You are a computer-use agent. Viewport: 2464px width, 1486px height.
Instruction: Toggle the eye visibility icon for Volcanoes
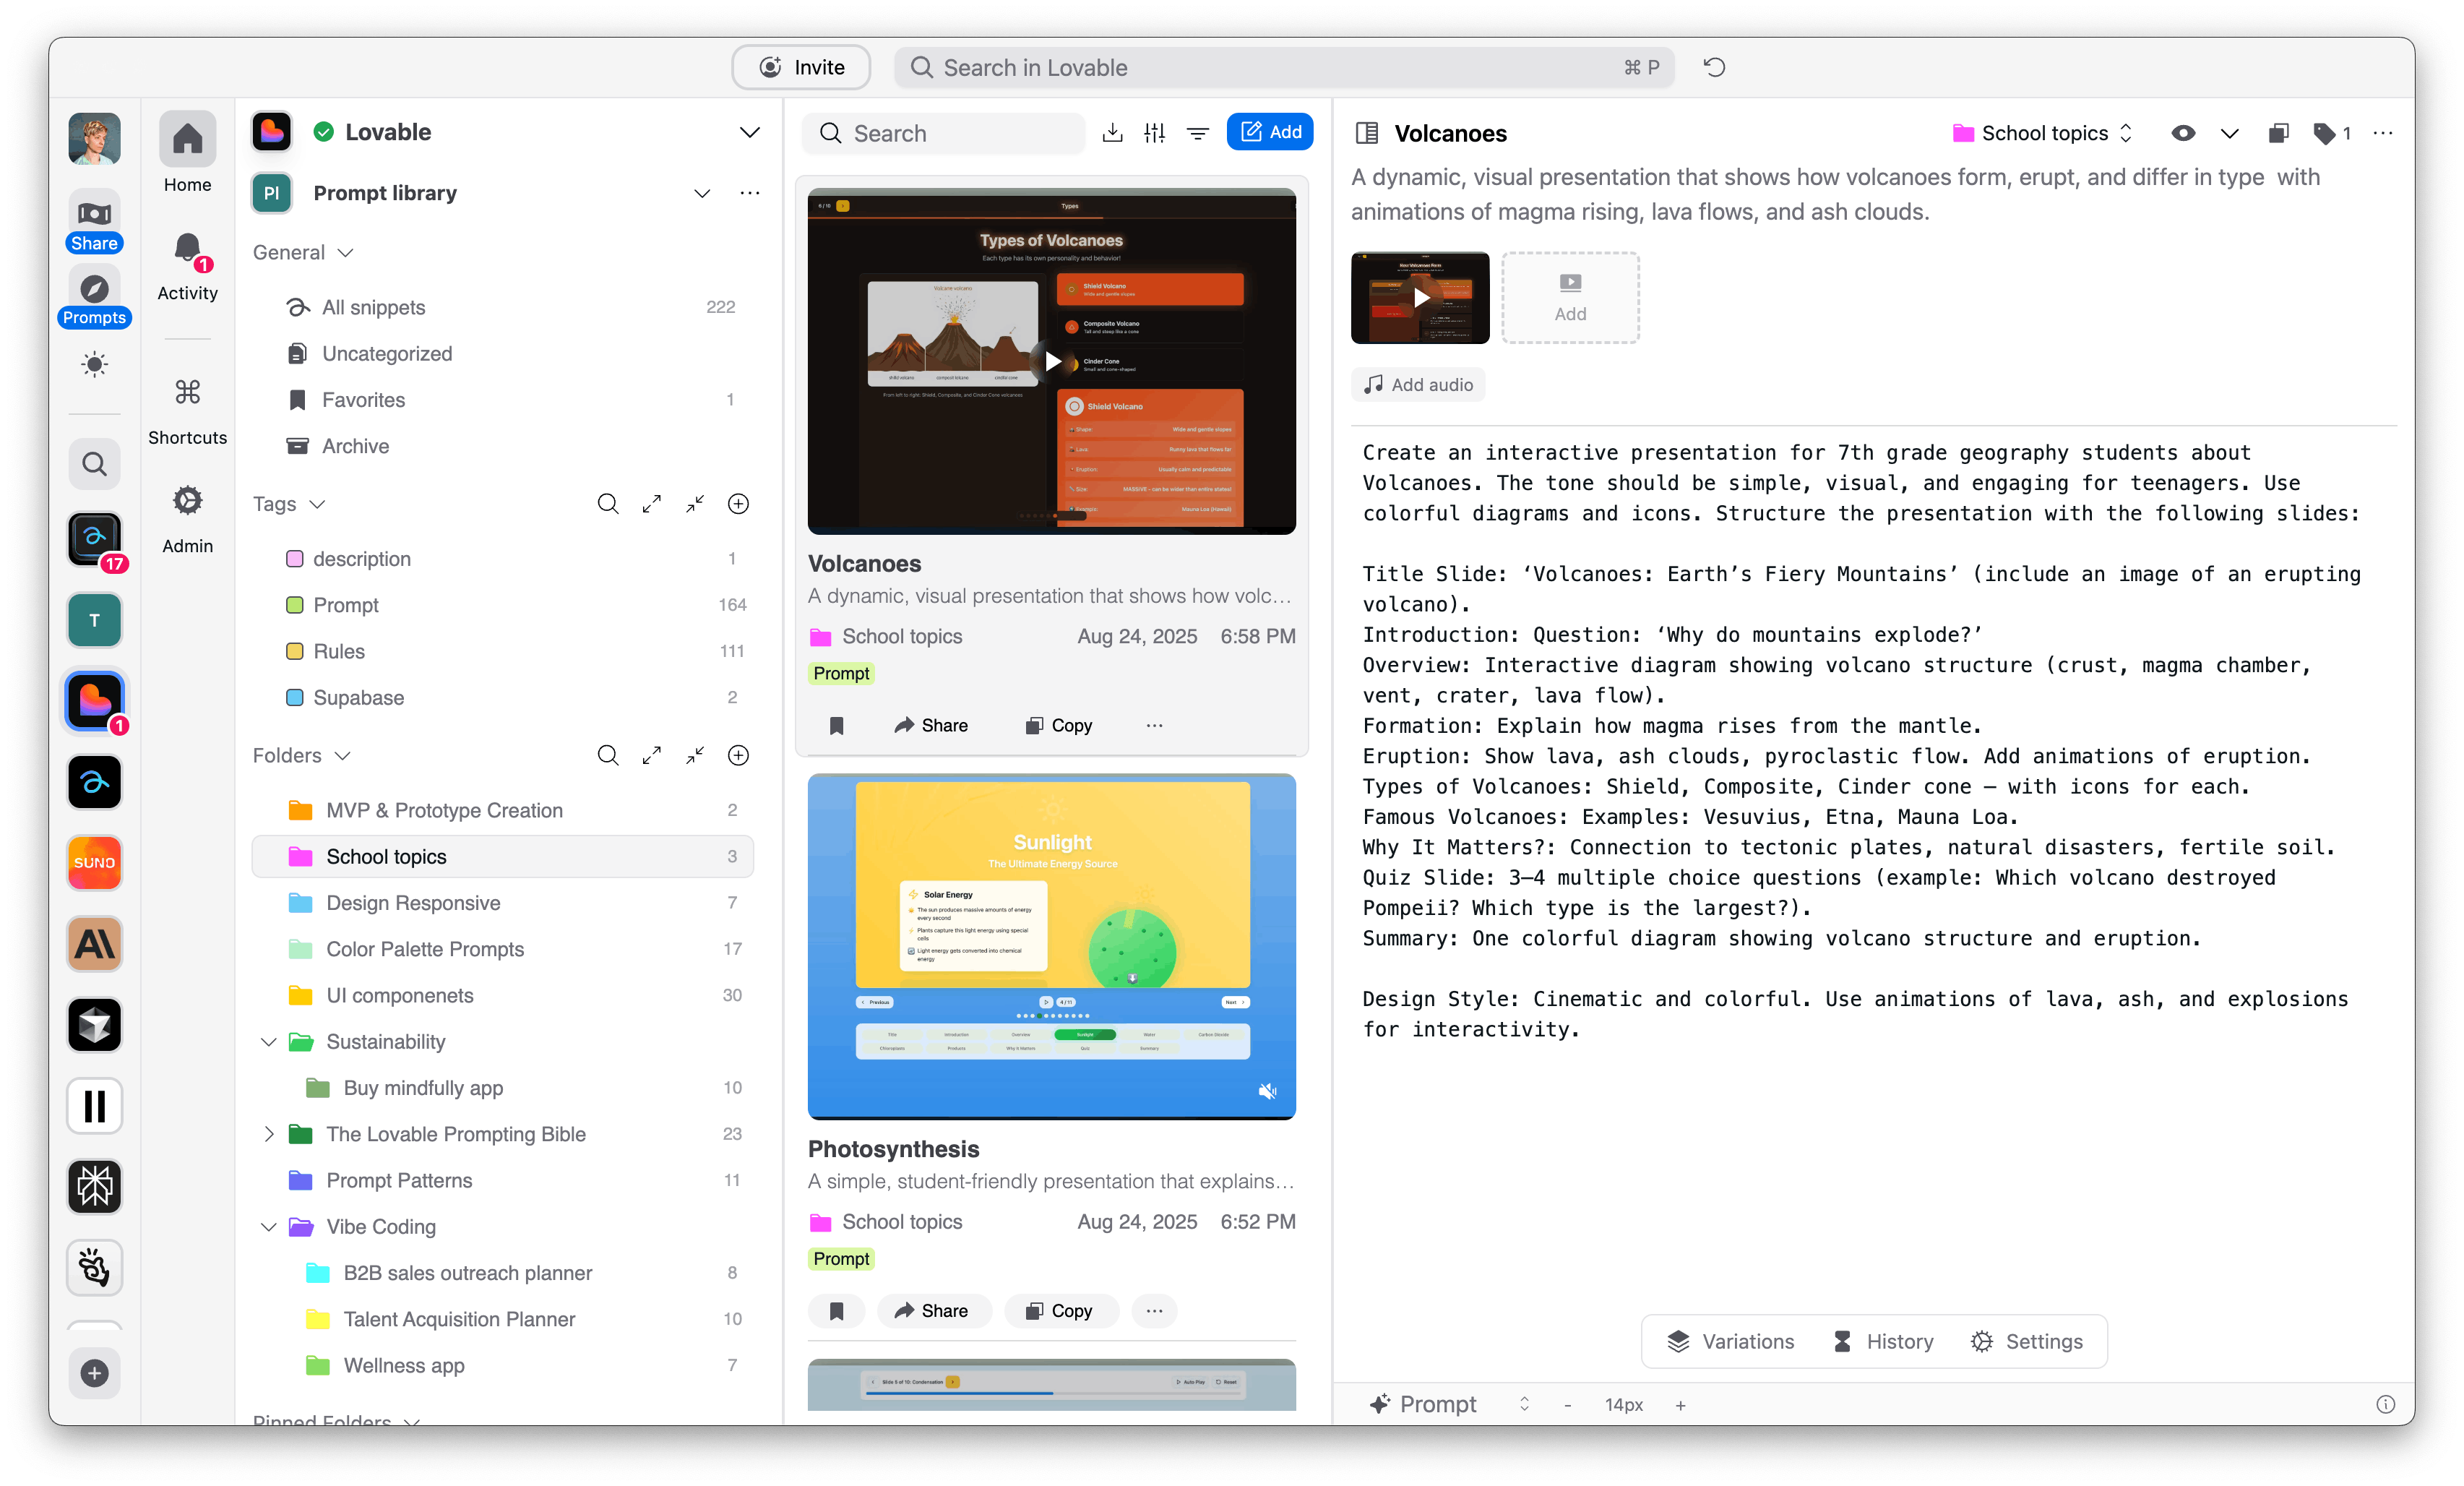(2183, 133)
